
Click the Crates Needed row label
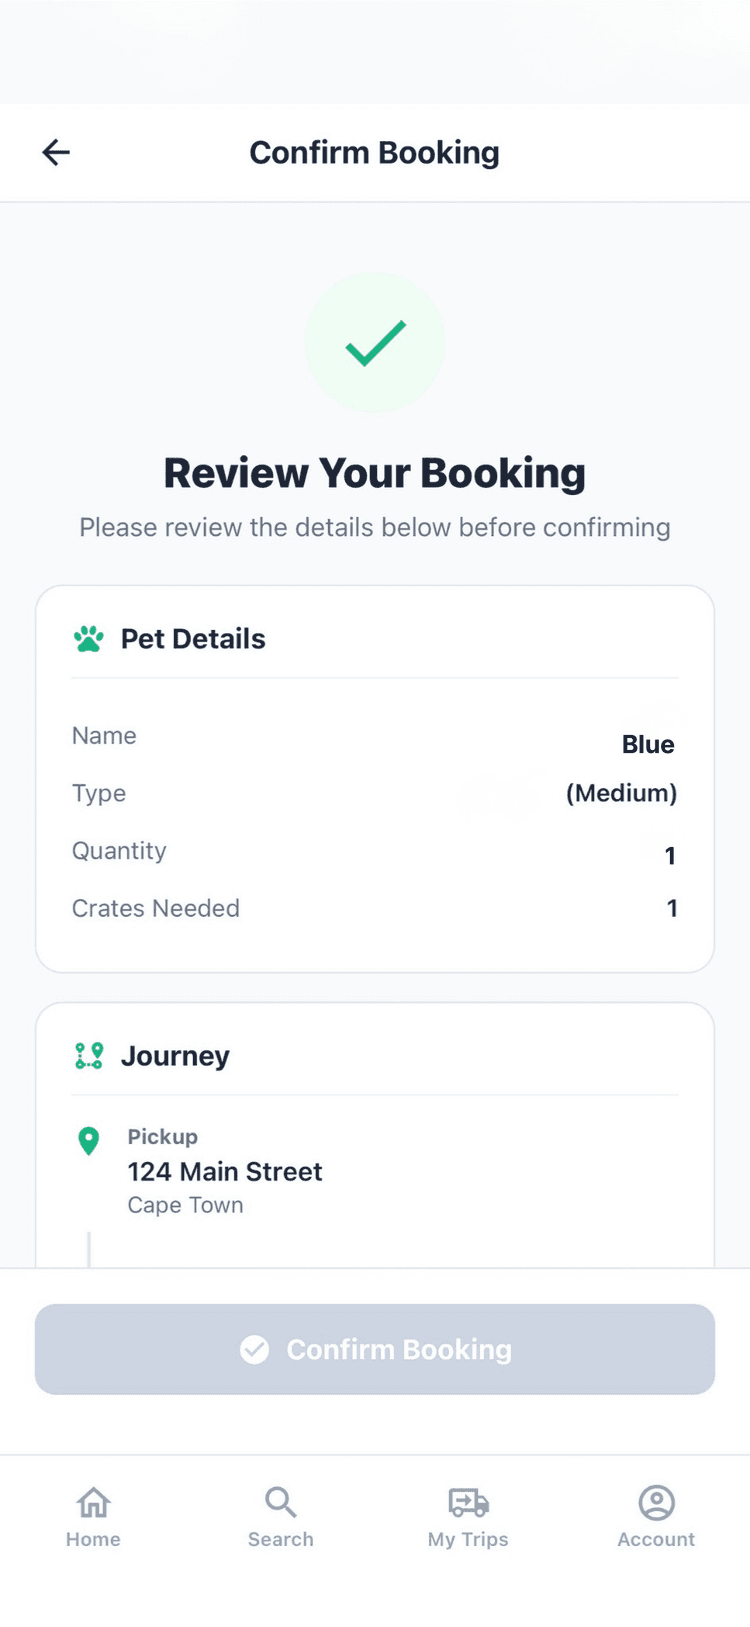coord(156,908)
